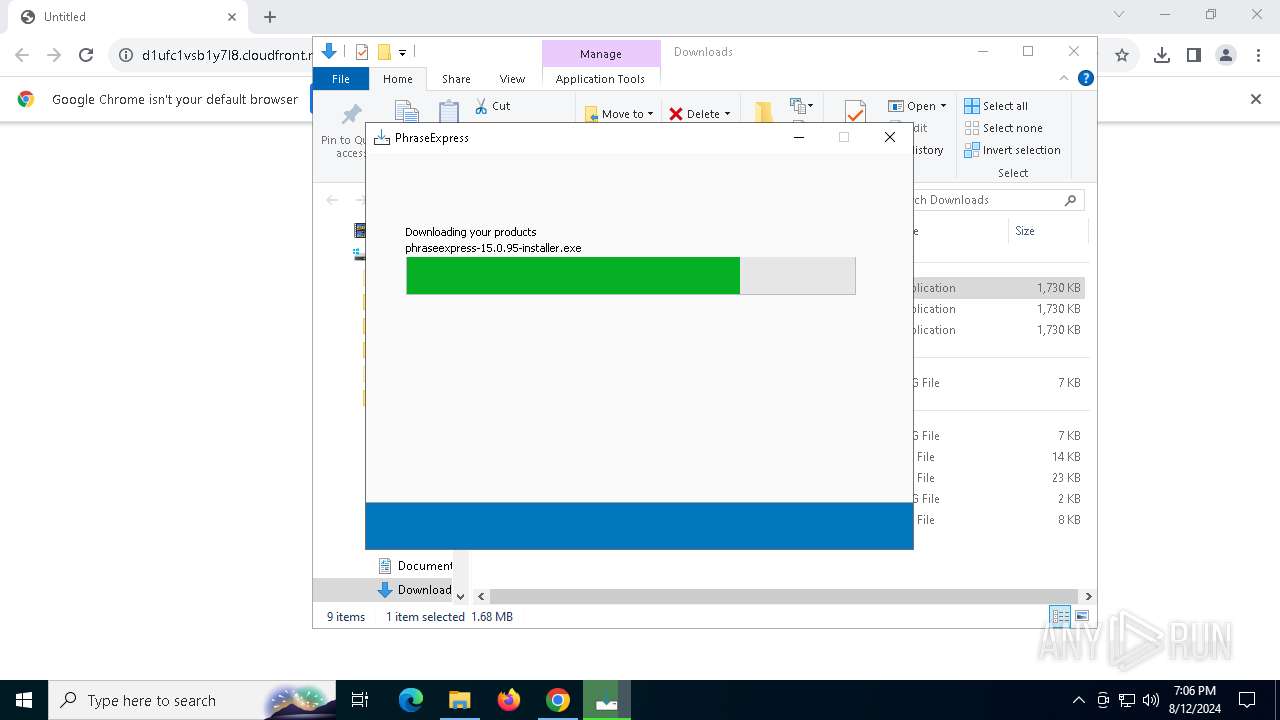This screenshot has height=720, width=1280.
Task: Toggle Chrome side panel icon
Action: tap(1194, 56)
